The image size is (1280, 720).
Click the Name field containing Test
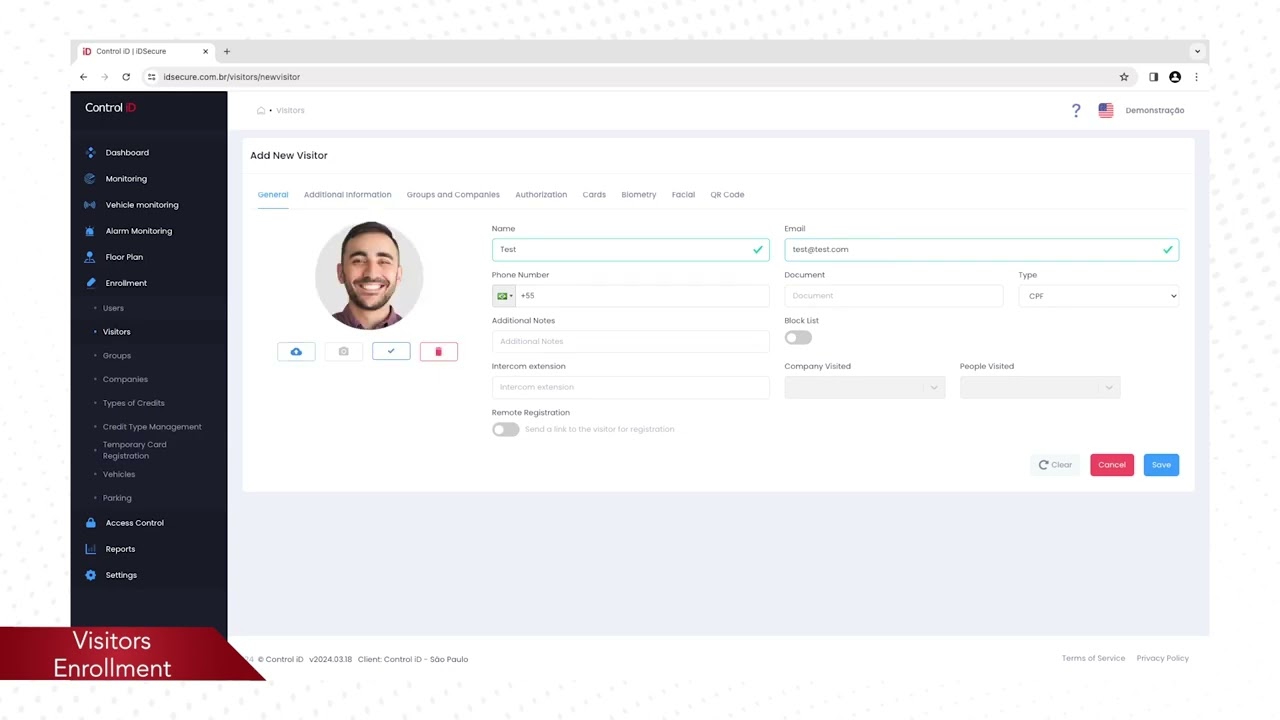point(630,250)
